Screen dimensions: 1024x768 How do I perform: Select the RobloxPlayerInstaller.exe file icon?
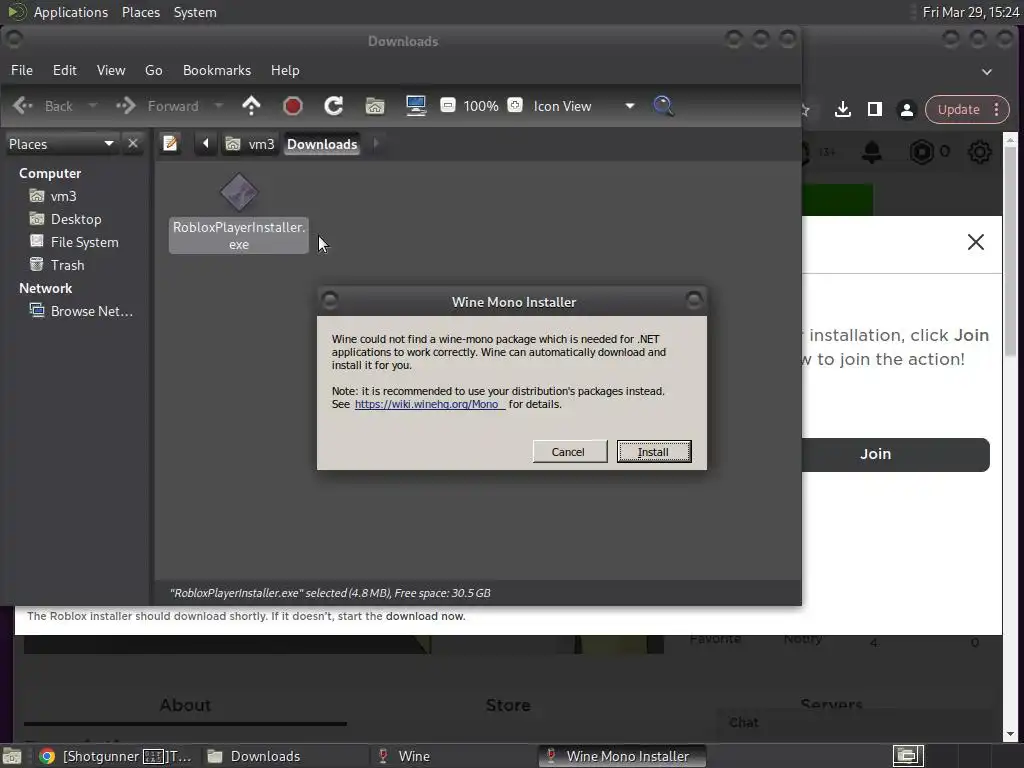pyautogui.click(x=239, y=192)
